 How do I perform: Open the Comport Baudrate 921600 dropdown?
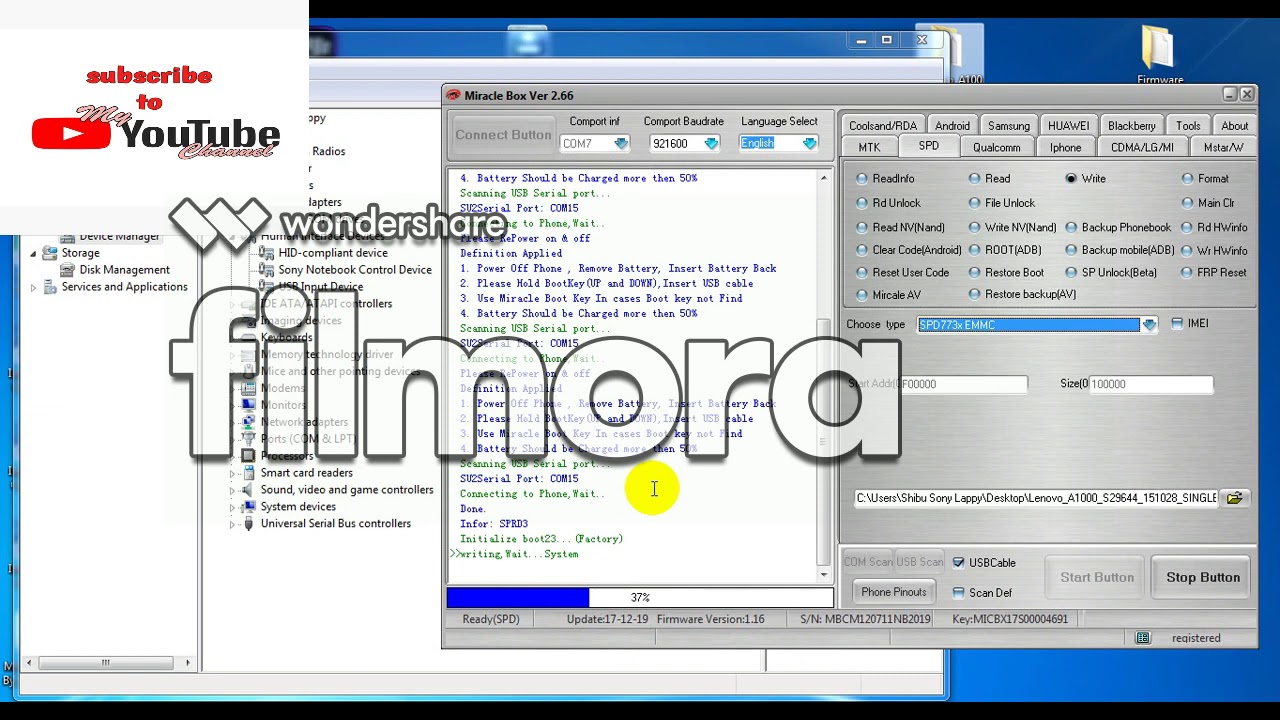(711, 144)
